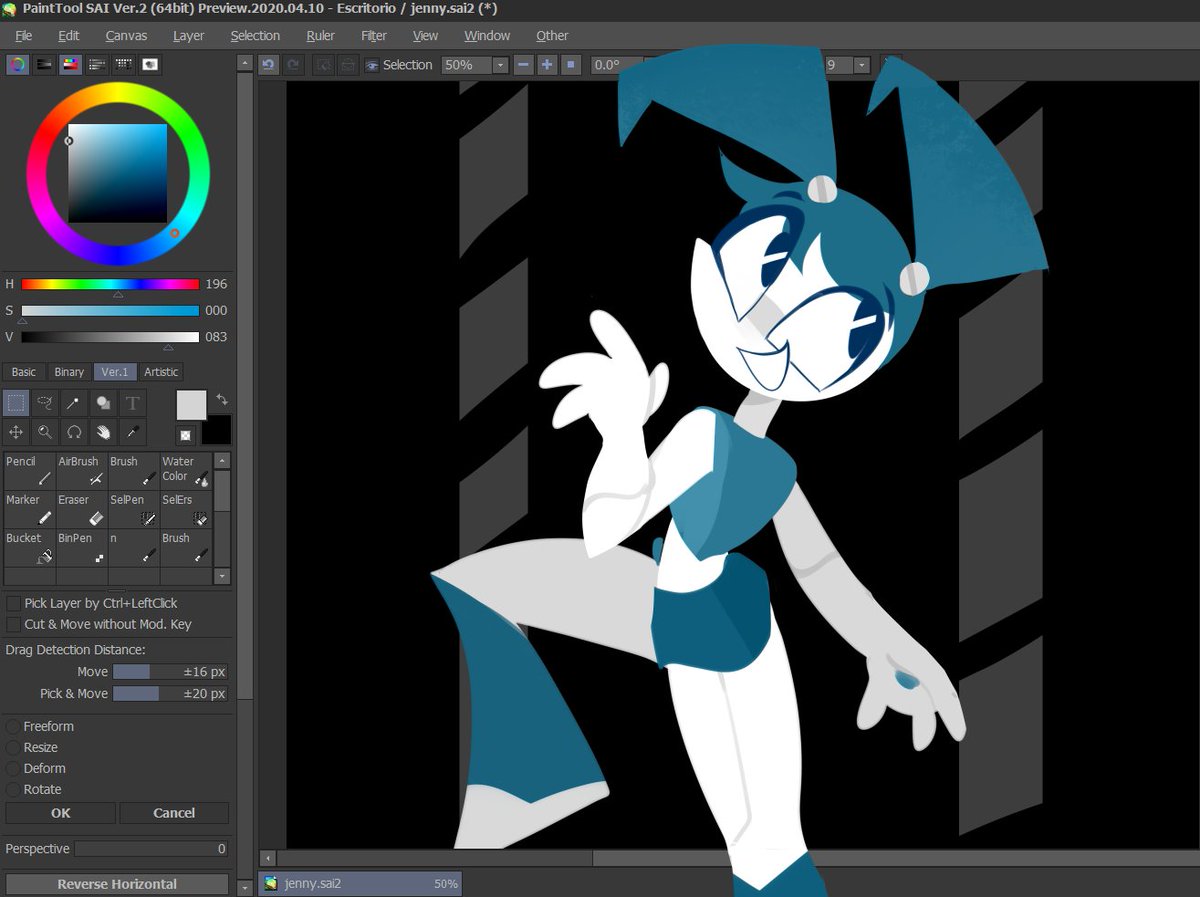Switch to the Binary brush tab

(69, 372)
